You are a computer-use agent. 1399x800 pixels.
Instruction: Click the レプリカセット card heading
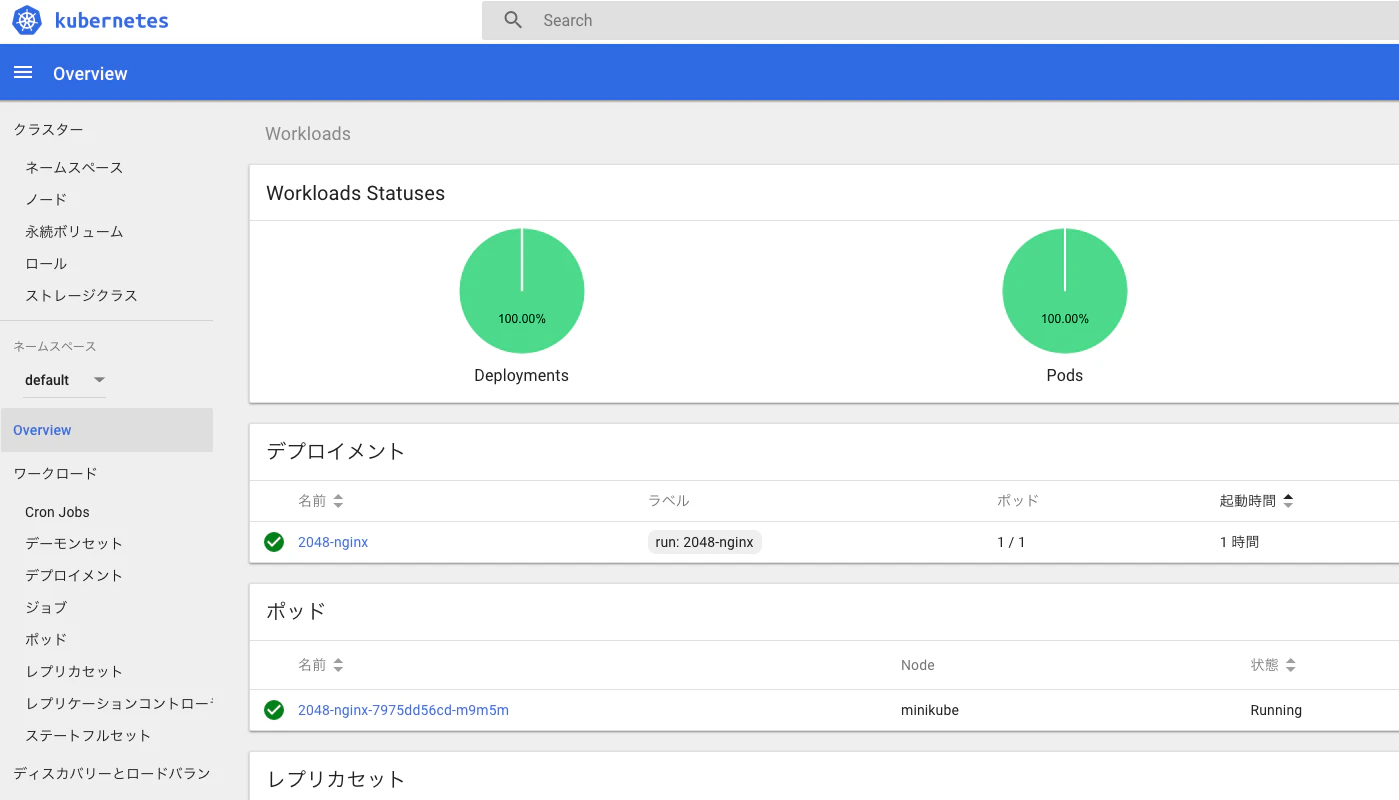tap(335, 779)
